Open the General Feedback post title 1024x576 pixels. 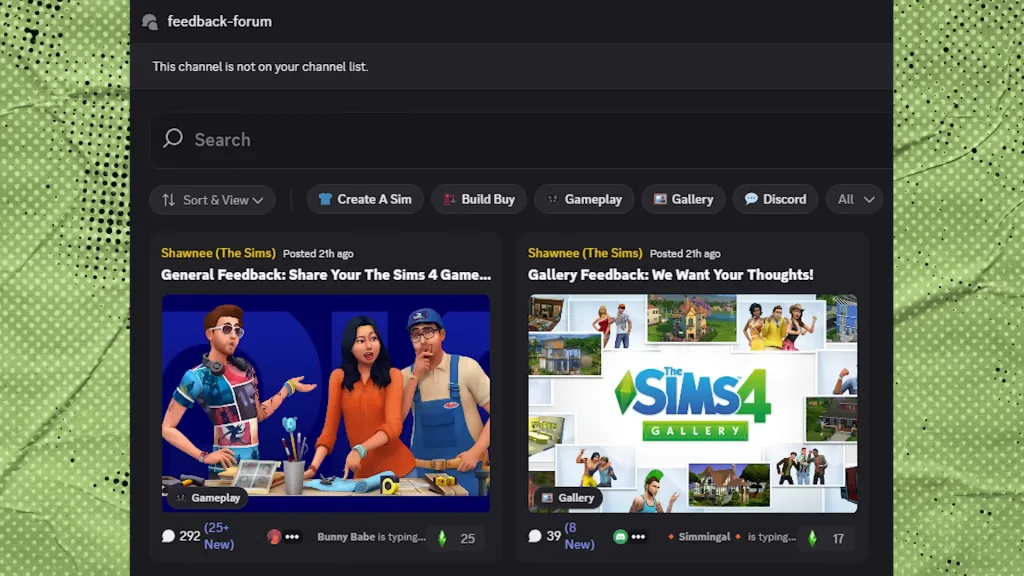[326, 274]
